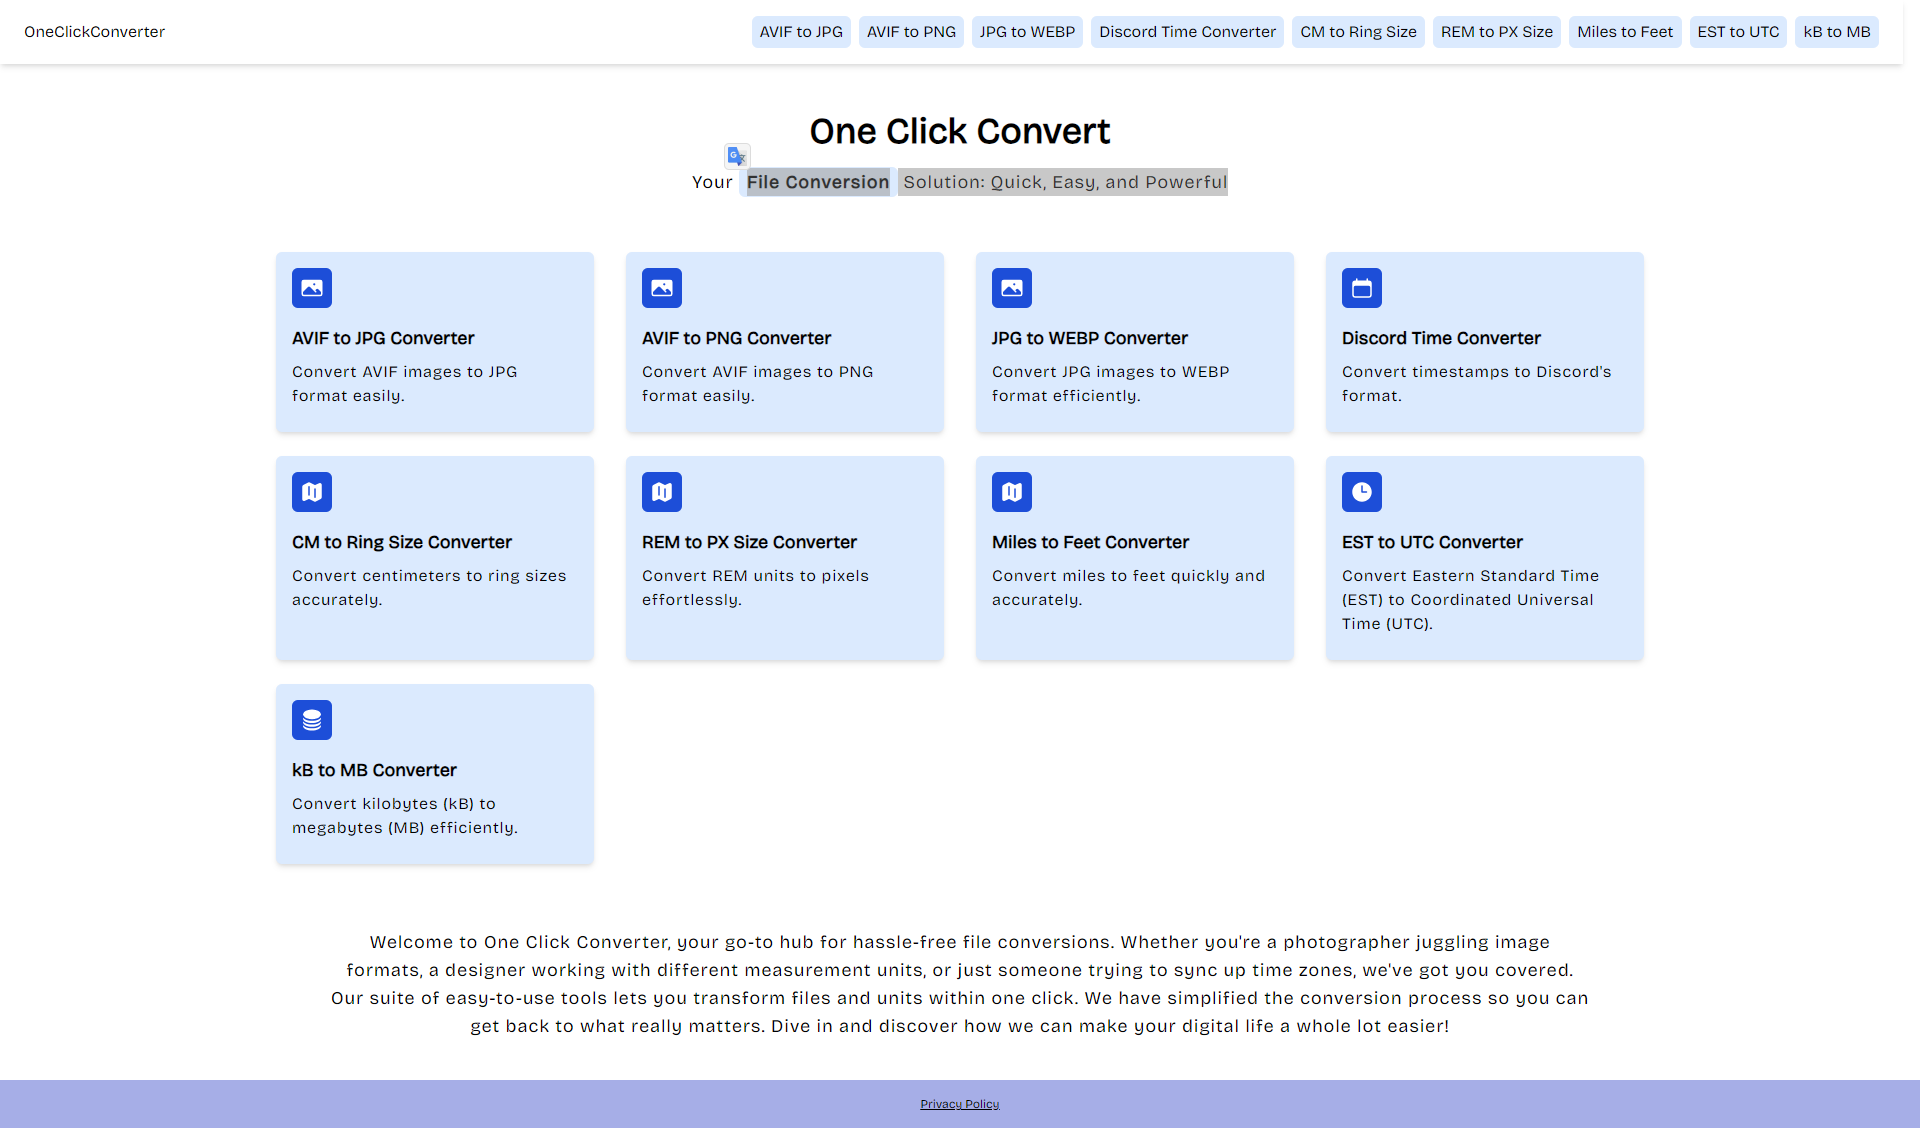Image resolution: width=1920 pixels, height=1128 pixels.
Task: Click the Miles to Feet Converter icon
Action: (1011, 491)
